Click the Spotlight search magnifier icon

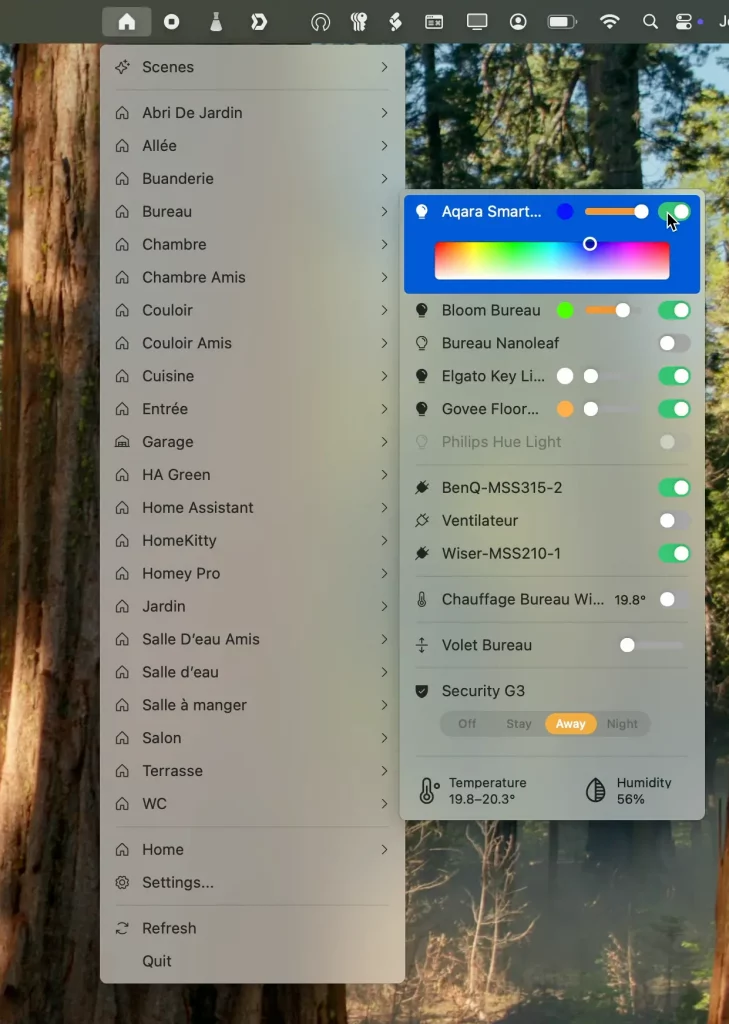pyautogui.click(x=651, y=21)
